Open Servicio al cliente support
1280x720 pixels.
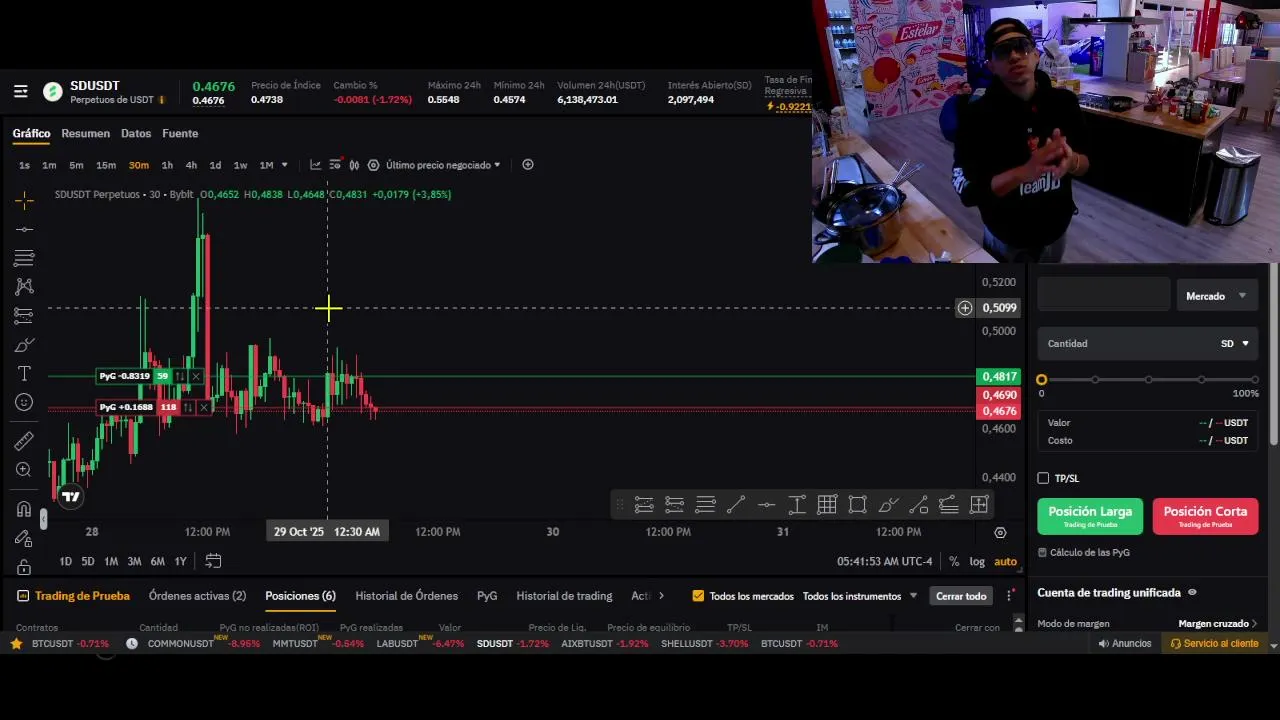1214,644
